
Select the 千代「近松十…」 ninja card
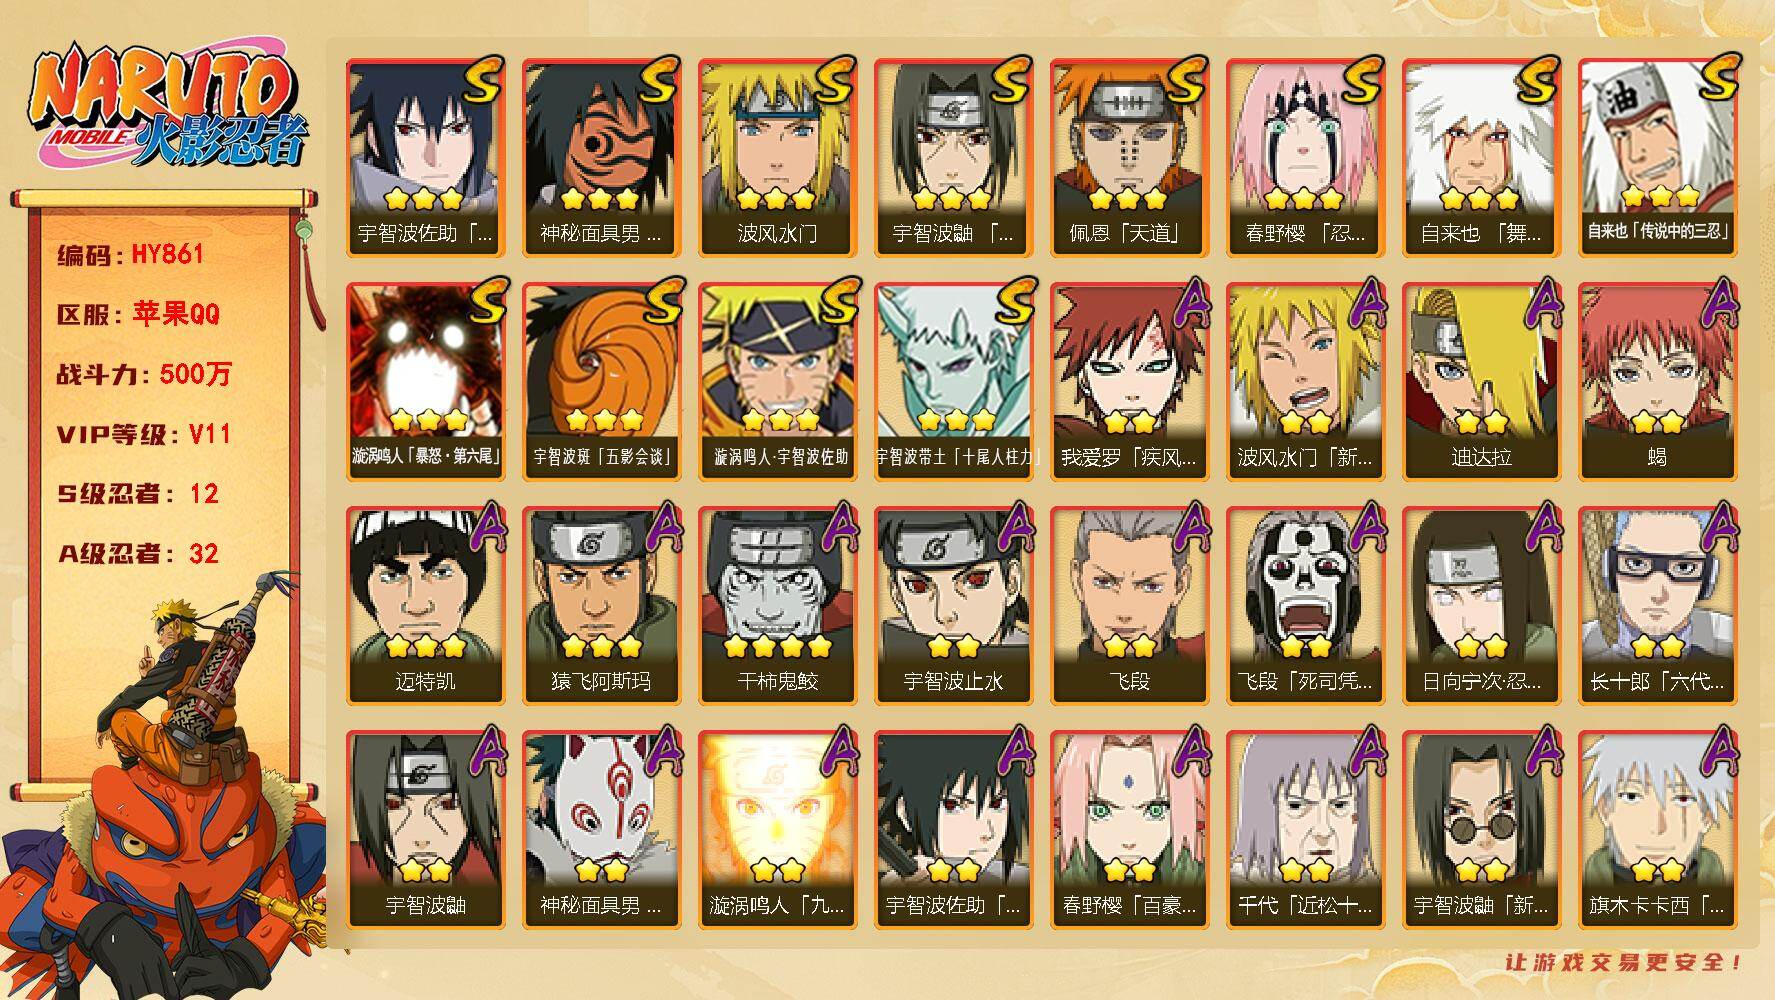tap(1305, 829)
